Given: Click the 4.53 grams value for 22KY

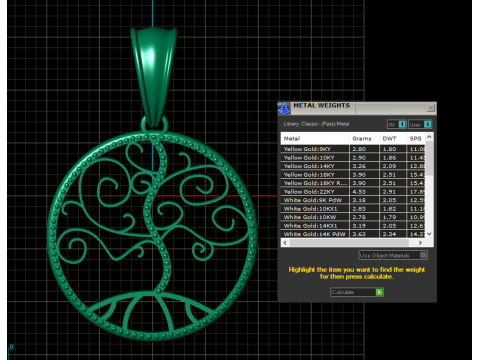Looking at the screenshot, I should pyautogui.click(x=359, y=192).
